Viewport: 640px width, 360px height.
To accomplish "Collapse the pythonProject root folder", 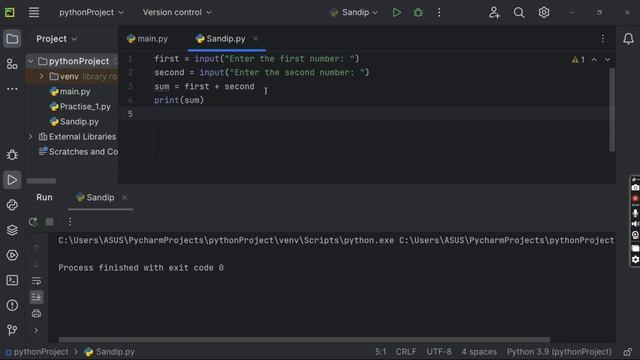I will (31, 61).
